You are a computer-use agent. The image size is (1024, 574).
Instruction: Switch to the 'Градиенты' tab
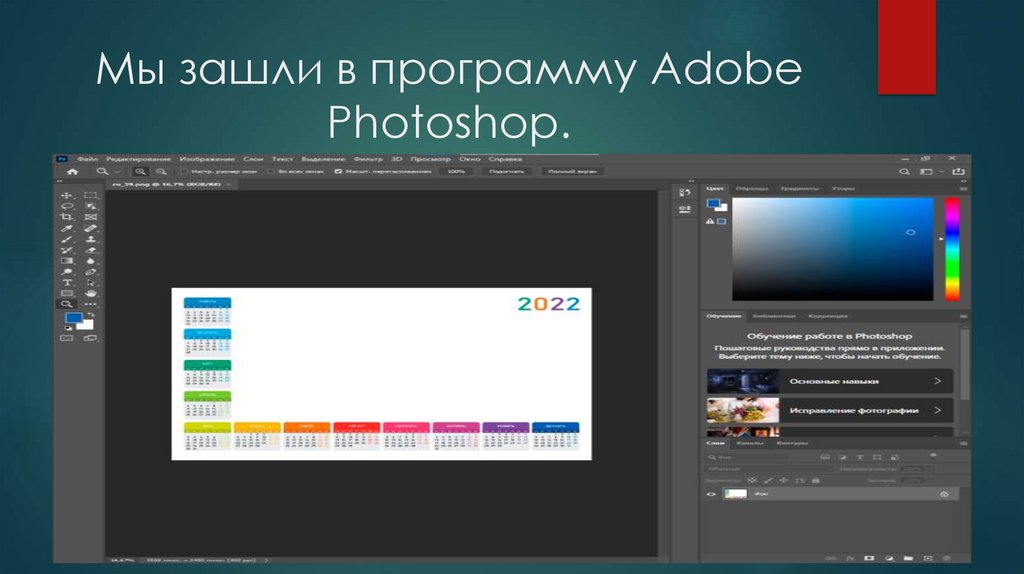(x=800, y=188)
